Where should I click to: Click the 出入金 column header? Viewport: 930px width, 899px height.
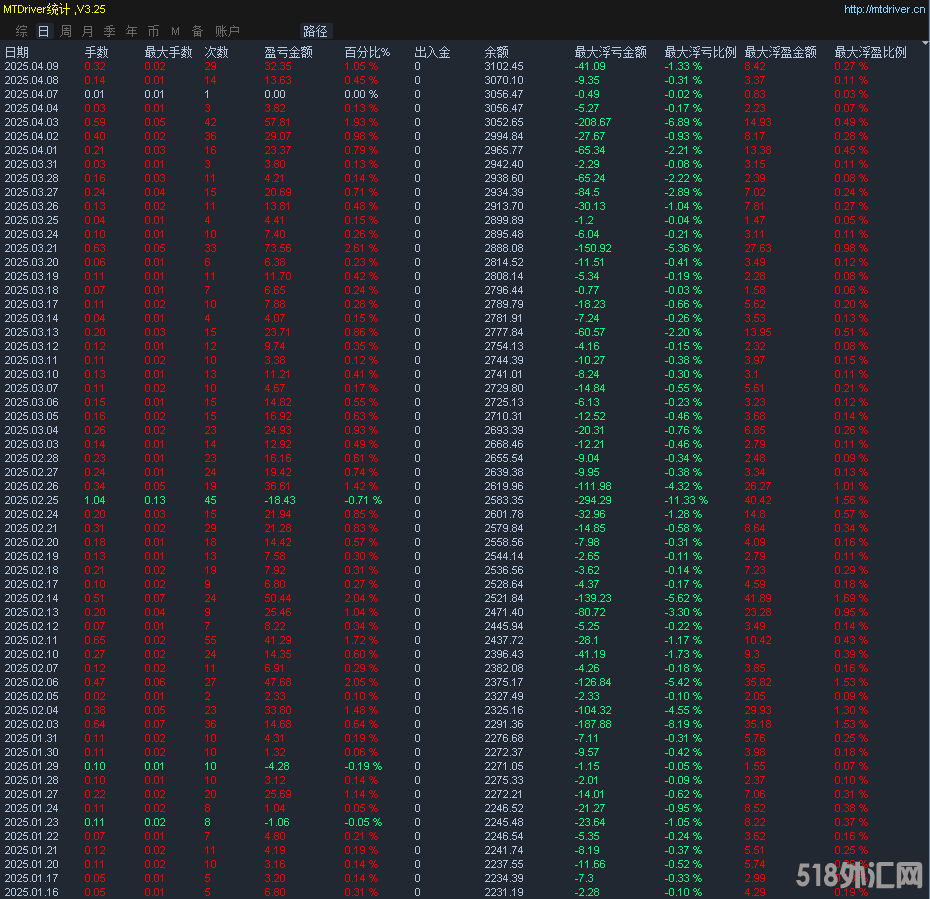click(432, 52)
